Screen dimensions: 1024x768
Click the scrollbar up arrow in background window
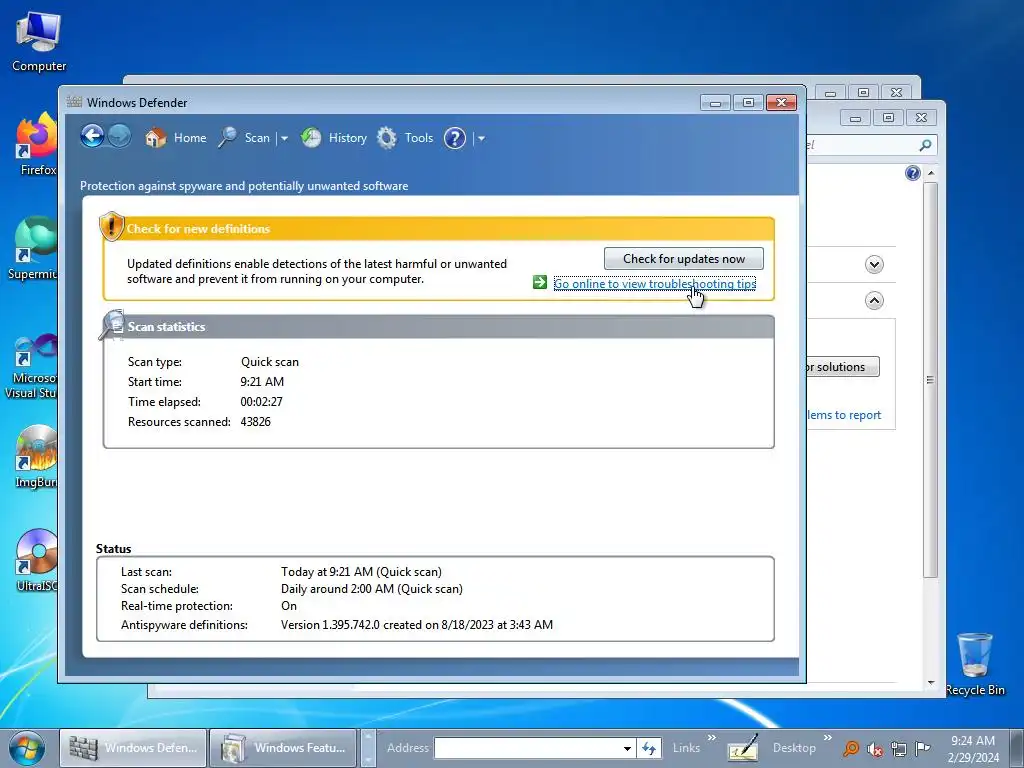click(x=931, y=173)
